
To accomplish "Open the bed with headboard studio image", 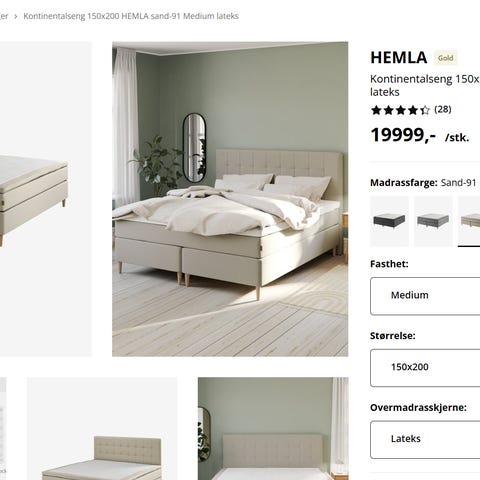I will coord(102,429).
